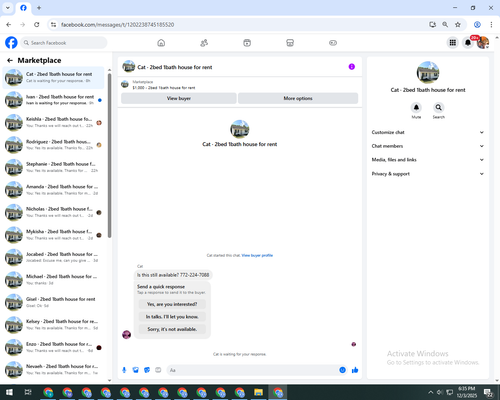Open Nevaeh's conversation in list
Viewport: 500px width, 400px height.
click(53, 369)
